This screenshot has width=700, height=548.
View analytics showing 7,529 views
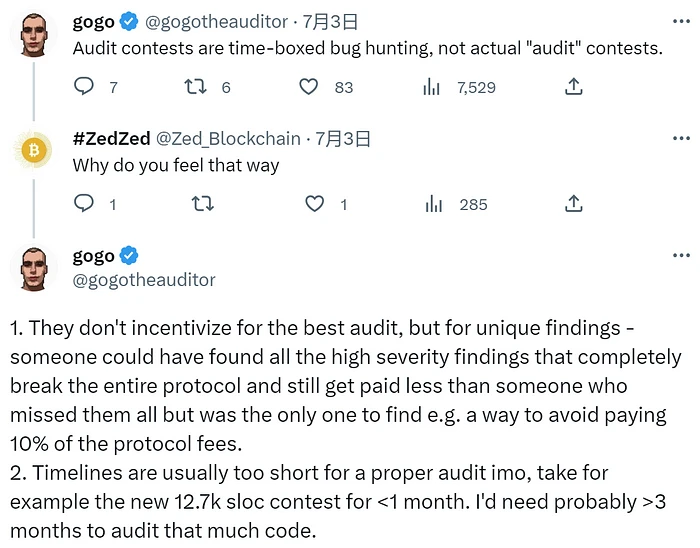click(432, 87)
